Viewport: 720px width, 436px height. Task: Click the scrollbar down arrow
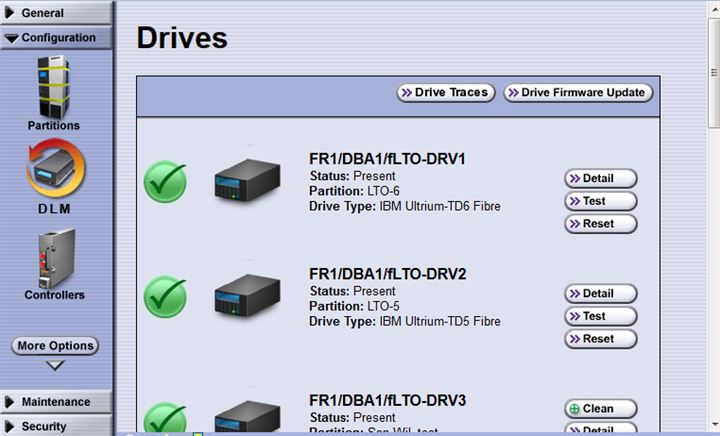pos(714,425)
